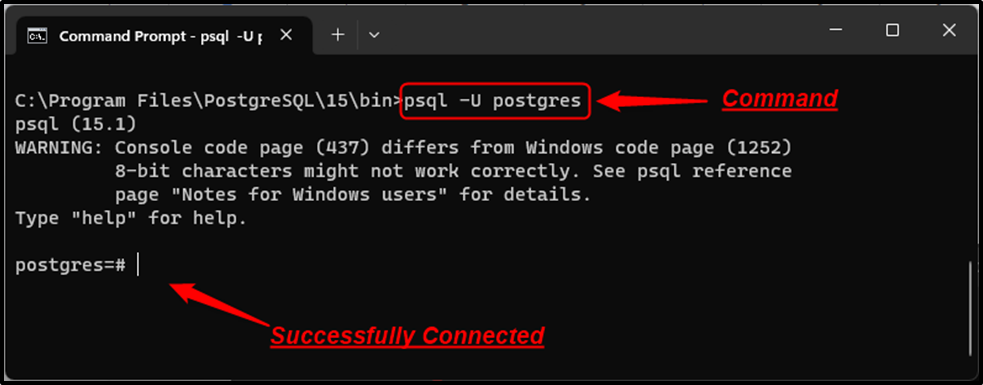Close the terminal window
Viewport: 983px width, 385px height.
[949, 29]
